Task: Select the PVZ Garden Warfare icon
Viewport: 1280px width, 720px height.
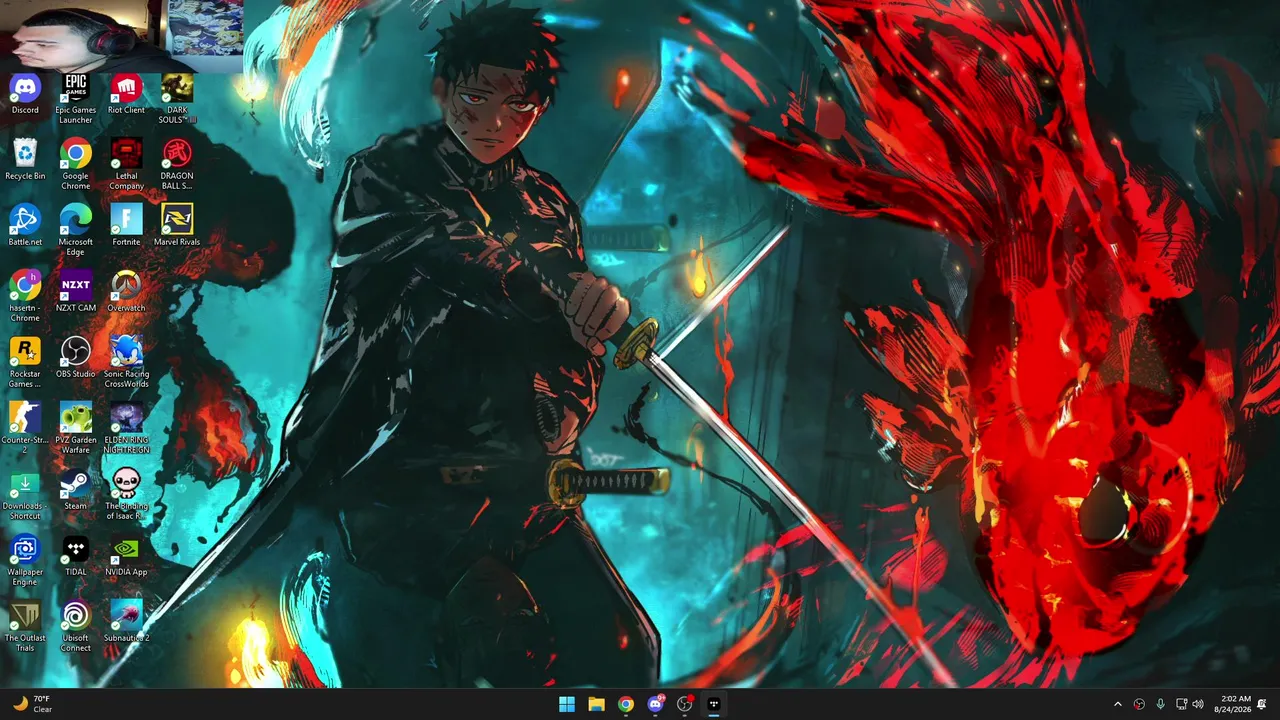Action: [75, 429]
